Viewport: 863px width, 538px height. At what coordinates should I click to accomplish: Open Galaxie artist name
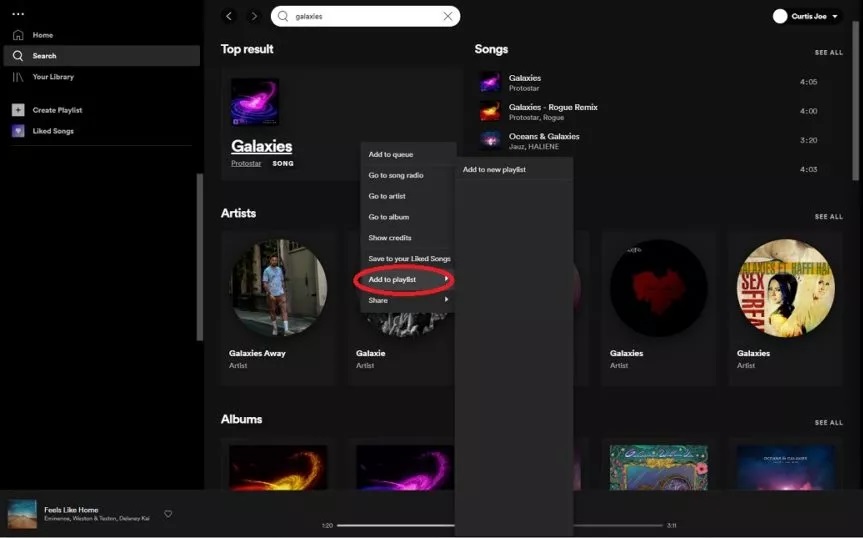[x=370, y=353]
